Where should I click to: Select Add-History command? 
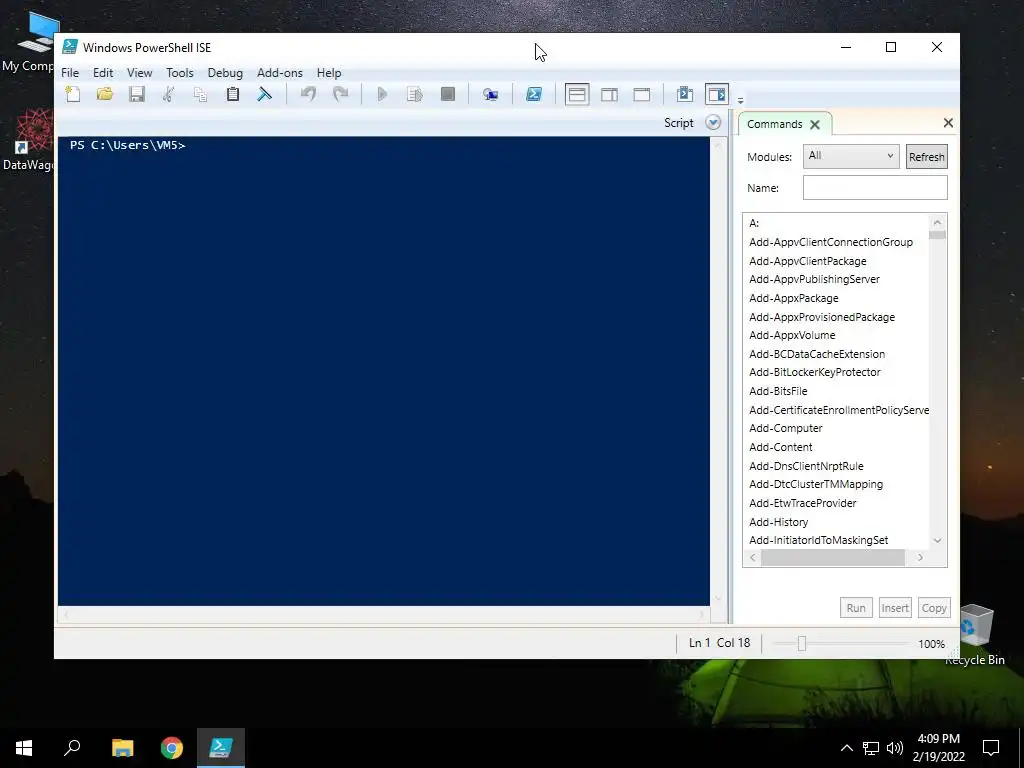[778, 522]
